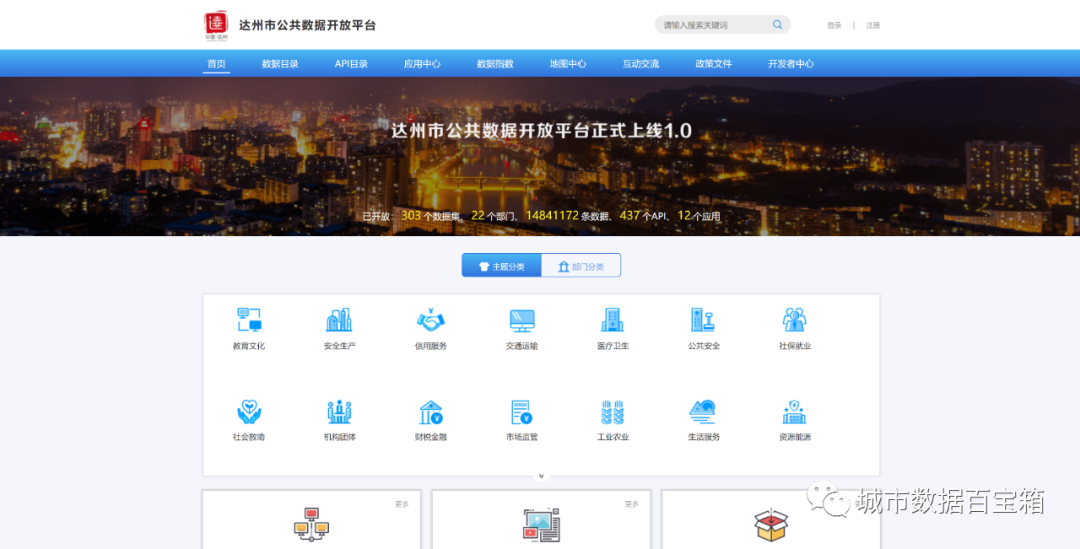Click the site title 达州市公共数据开放平台

click(x=307, y=25)
